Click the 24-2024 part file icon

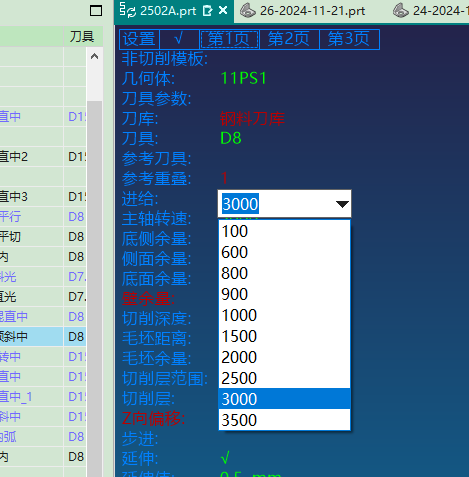pyautogui.click(x=401, y=11)
